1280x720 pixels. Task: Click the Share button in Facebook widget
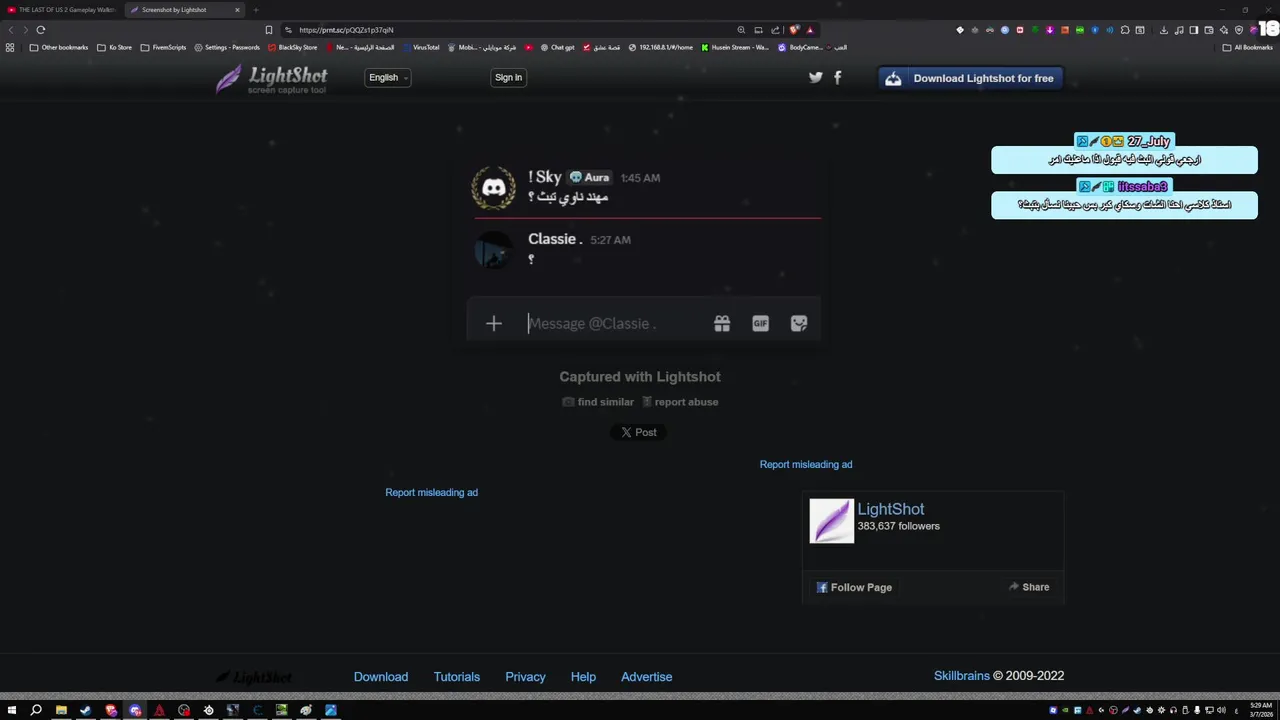click(x=1029, y=587)
